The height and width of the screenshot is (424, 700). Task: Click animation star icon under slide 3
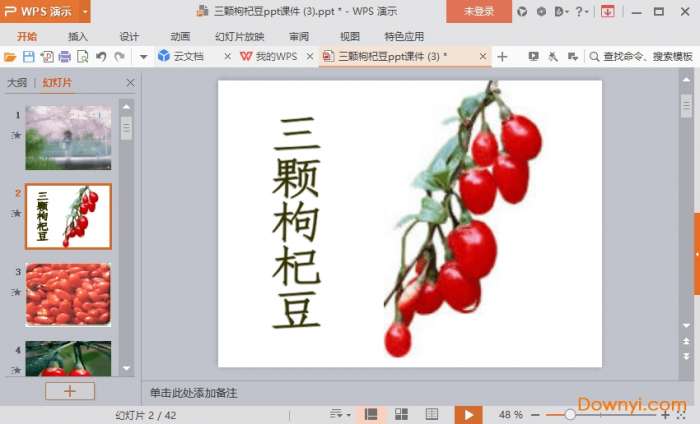[16, 292]
